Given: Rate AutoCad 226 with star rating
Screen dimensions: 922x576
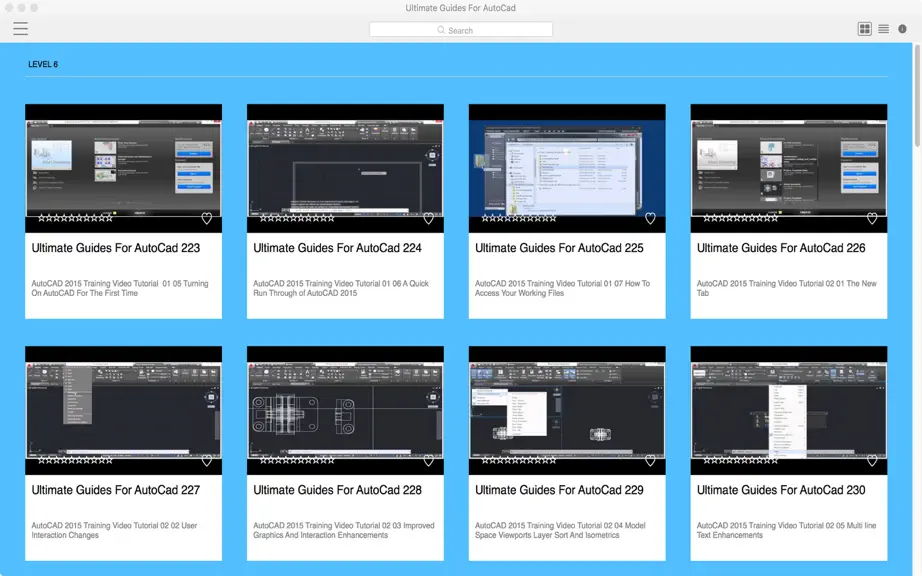Looking at the screenshot, I should pos(741,218).
